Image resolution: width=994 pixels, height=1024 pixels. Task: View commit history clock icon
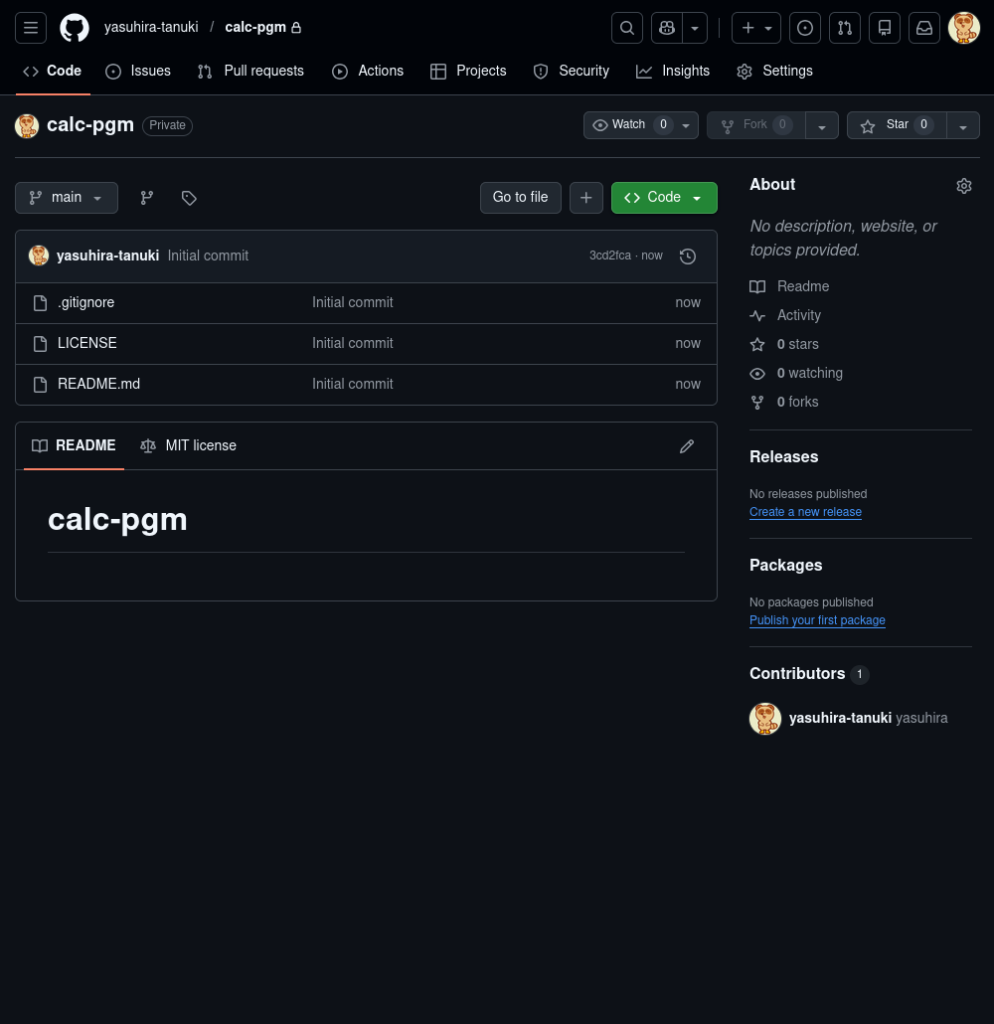pos(687,256)
